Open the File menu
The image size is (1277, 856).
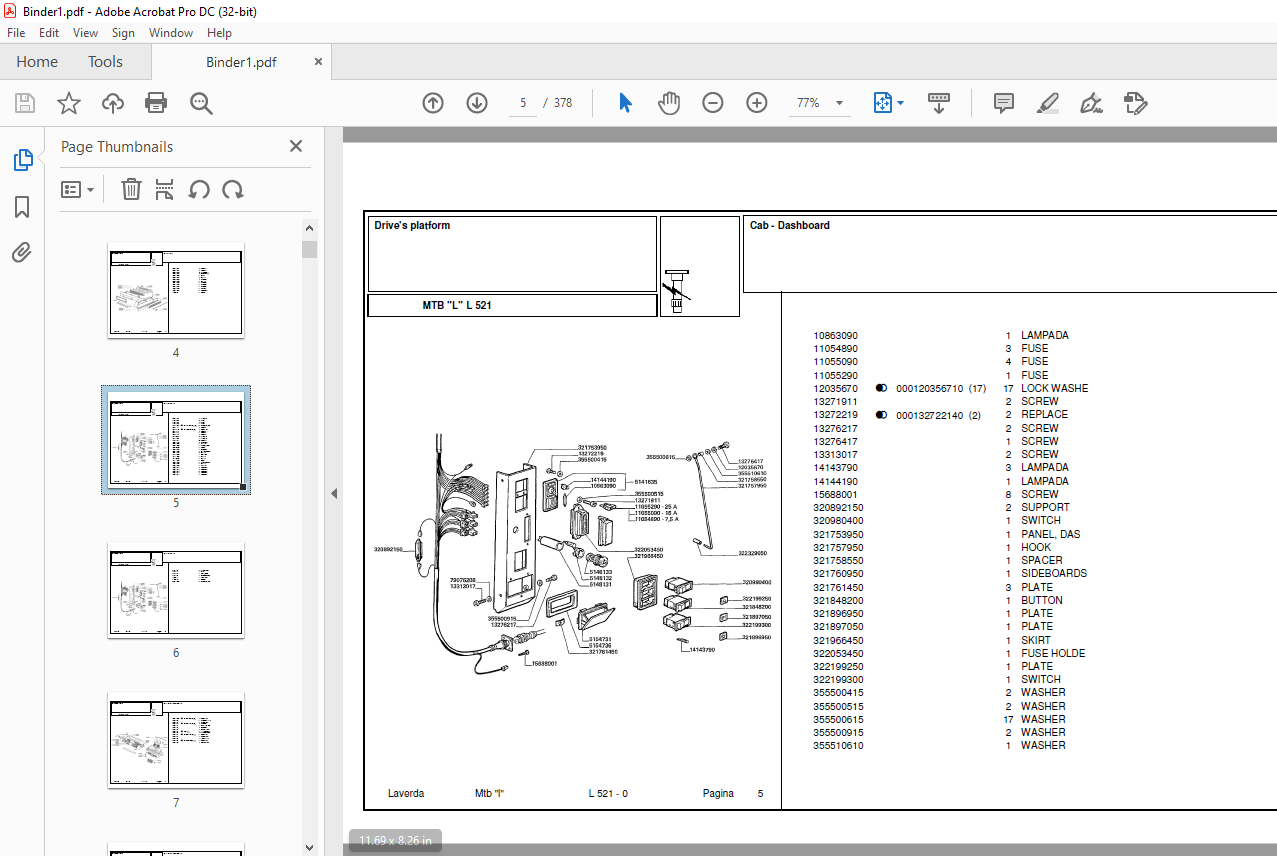click(16, 33)
